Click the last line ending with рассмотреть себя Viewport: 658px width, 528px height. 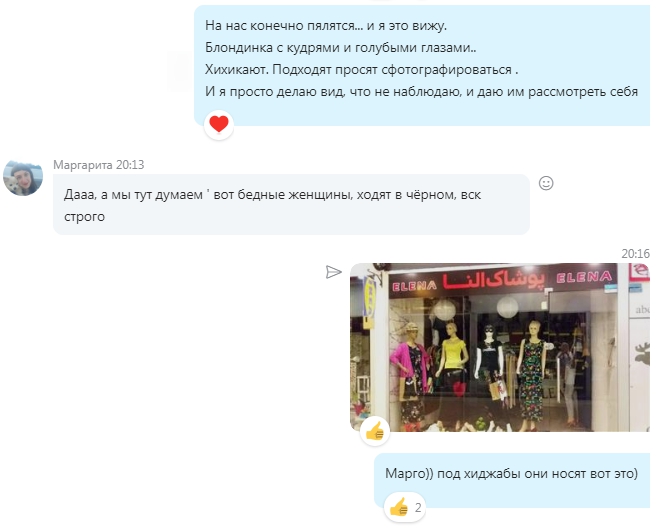click(421, 91)
